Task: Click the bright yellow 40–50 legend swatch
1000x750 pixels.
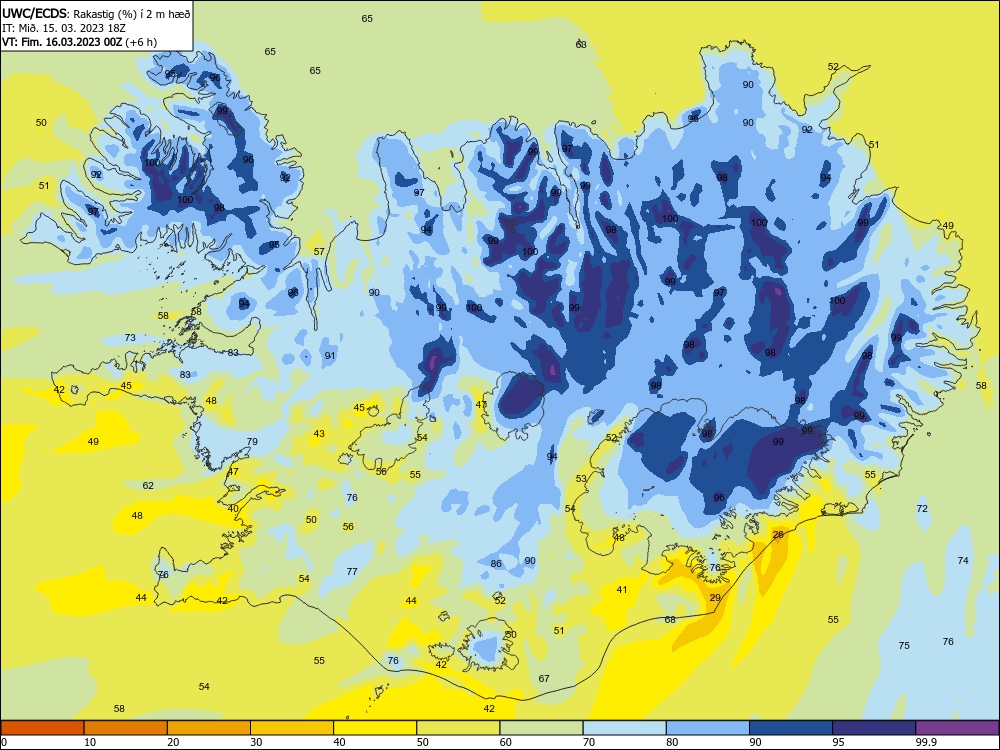Action: point(375,728)
